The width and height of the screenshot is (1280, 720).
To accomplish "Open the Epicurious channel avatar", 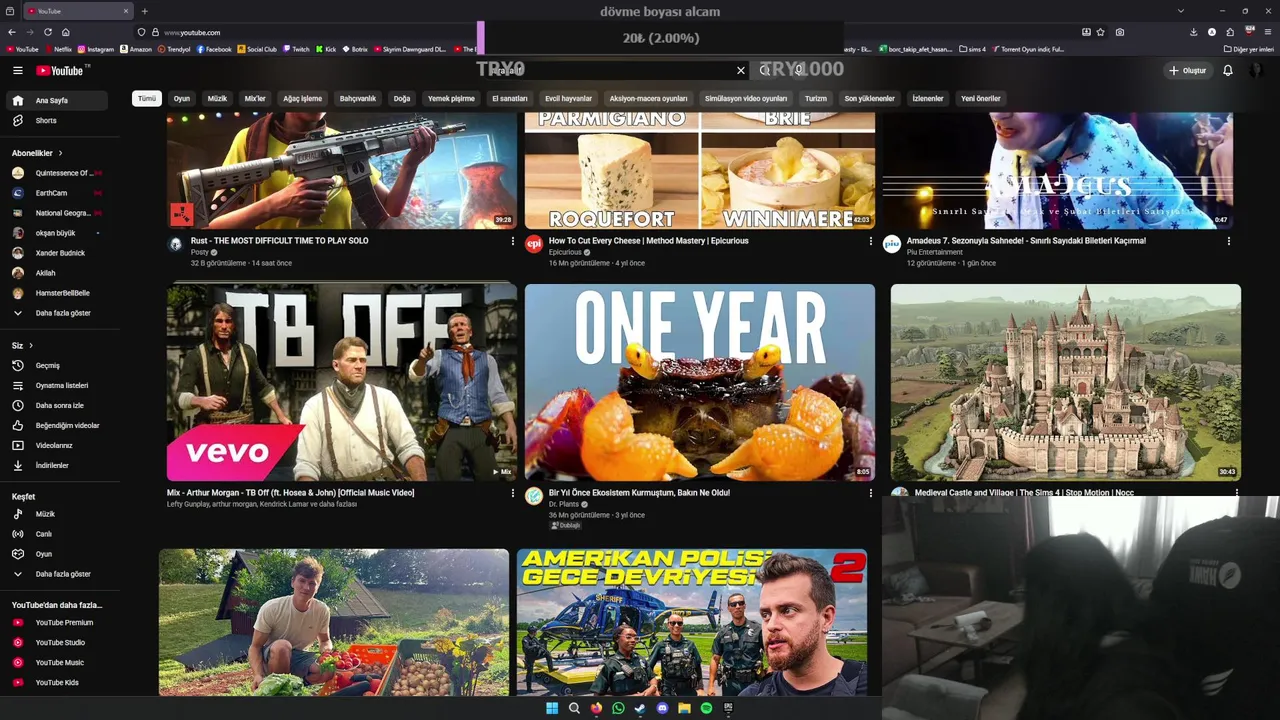I will point(534,244).
